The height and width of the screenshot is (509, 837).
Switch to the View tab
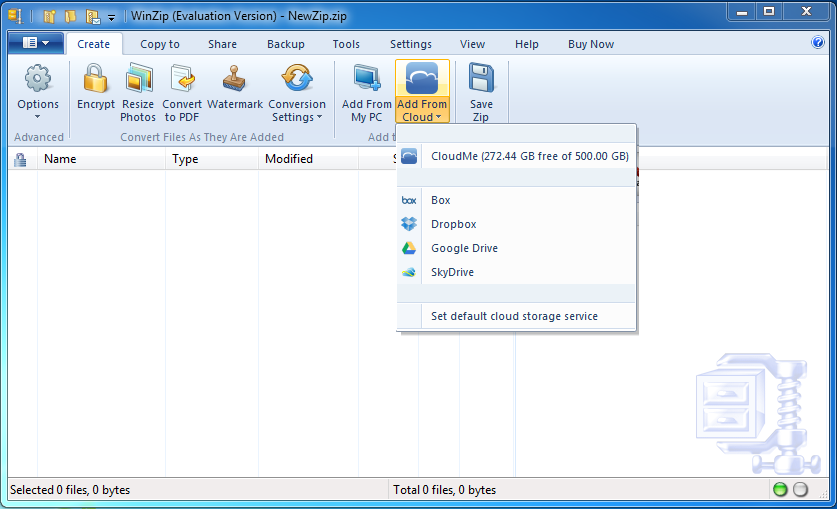(472, 44)
